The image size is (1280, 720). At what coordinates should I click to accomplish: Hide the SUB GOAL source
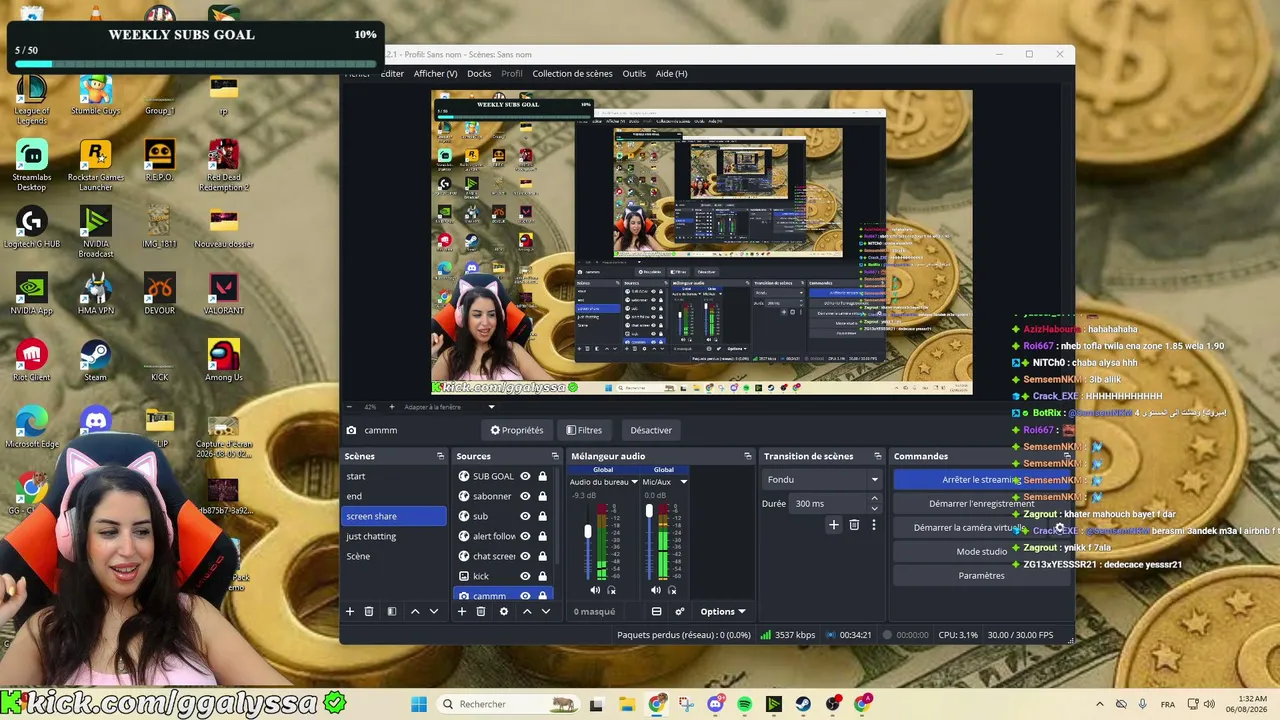point(525,476)
